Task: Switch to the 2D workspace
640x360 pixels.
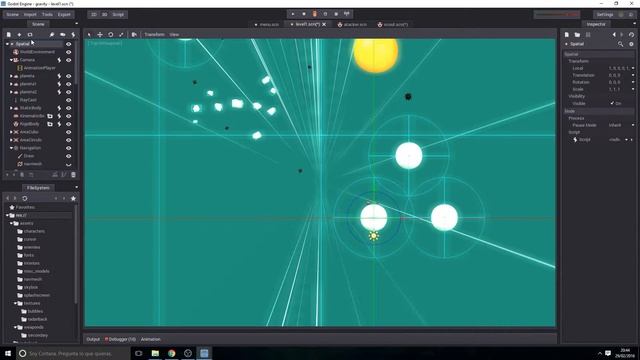Action: click(94, 14)
